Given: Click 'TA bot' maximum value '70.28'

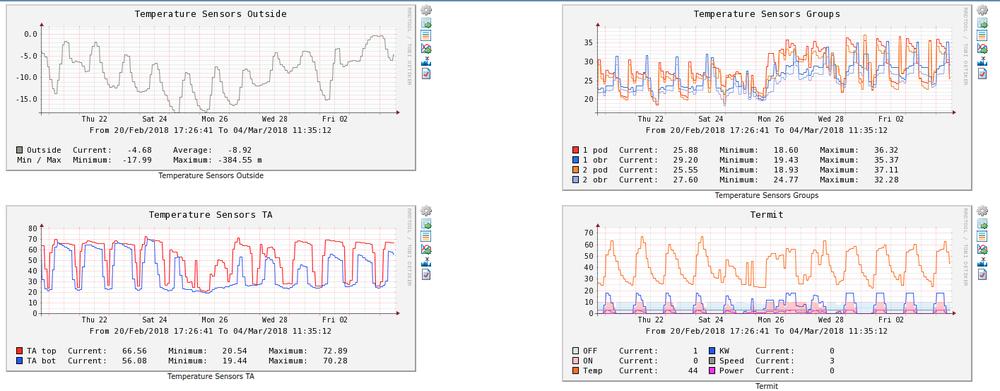Looking at the screenshot, I should click(334, 360).
